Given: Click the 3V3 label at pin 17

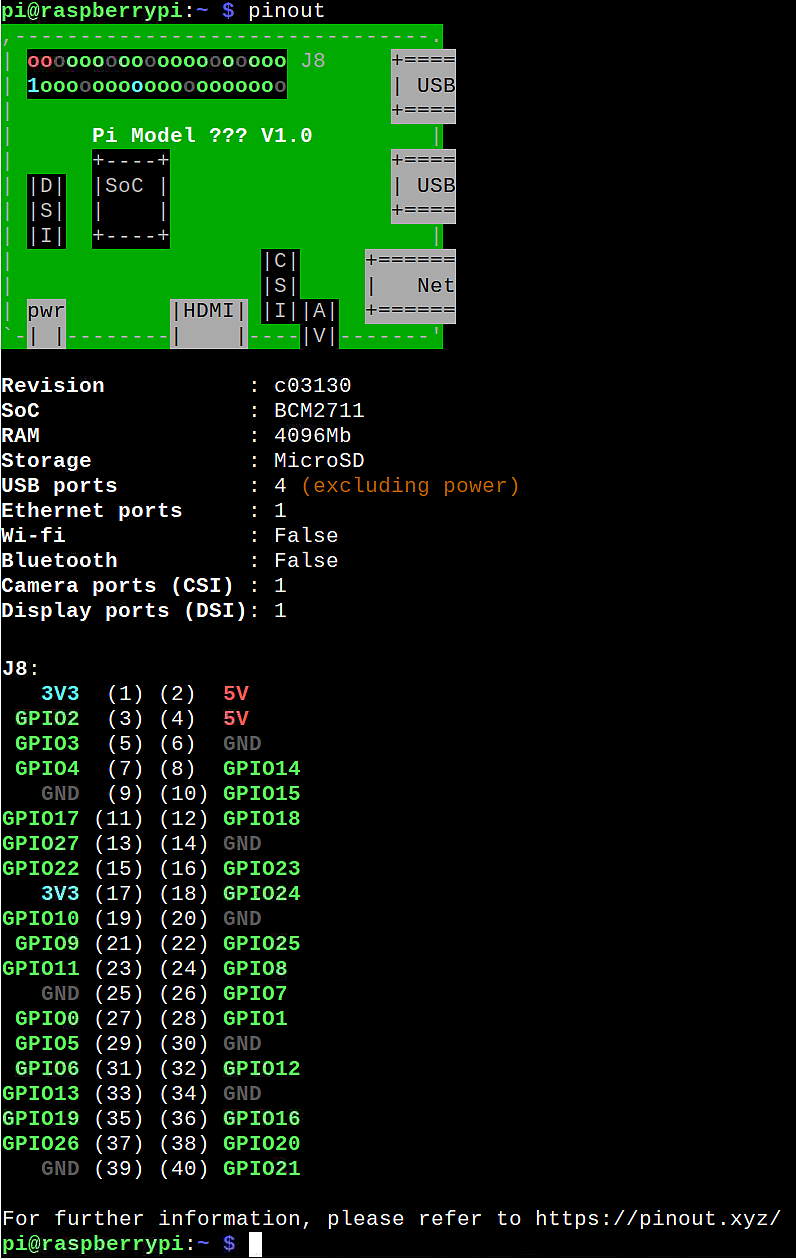Looking at the screenshot, I should (x=59, y=893).
